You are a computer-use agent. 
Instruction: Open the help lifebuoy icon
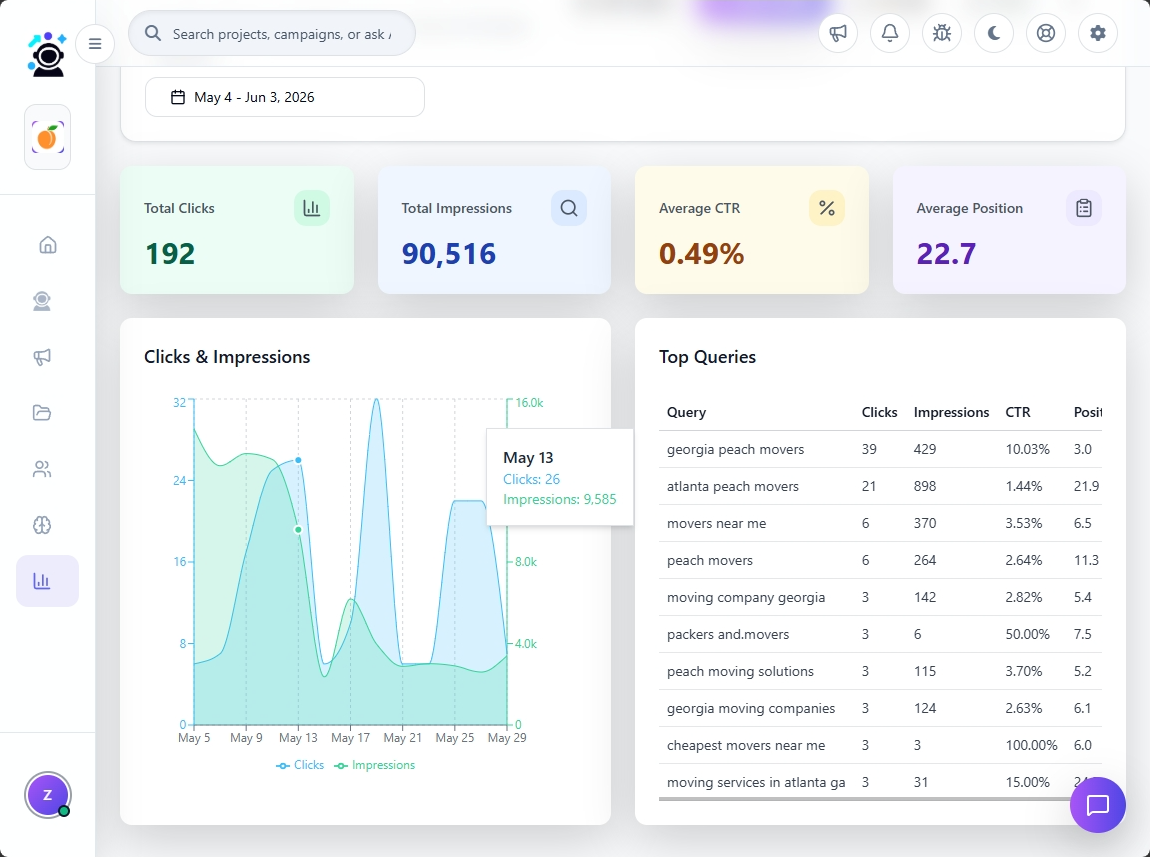1046,33
